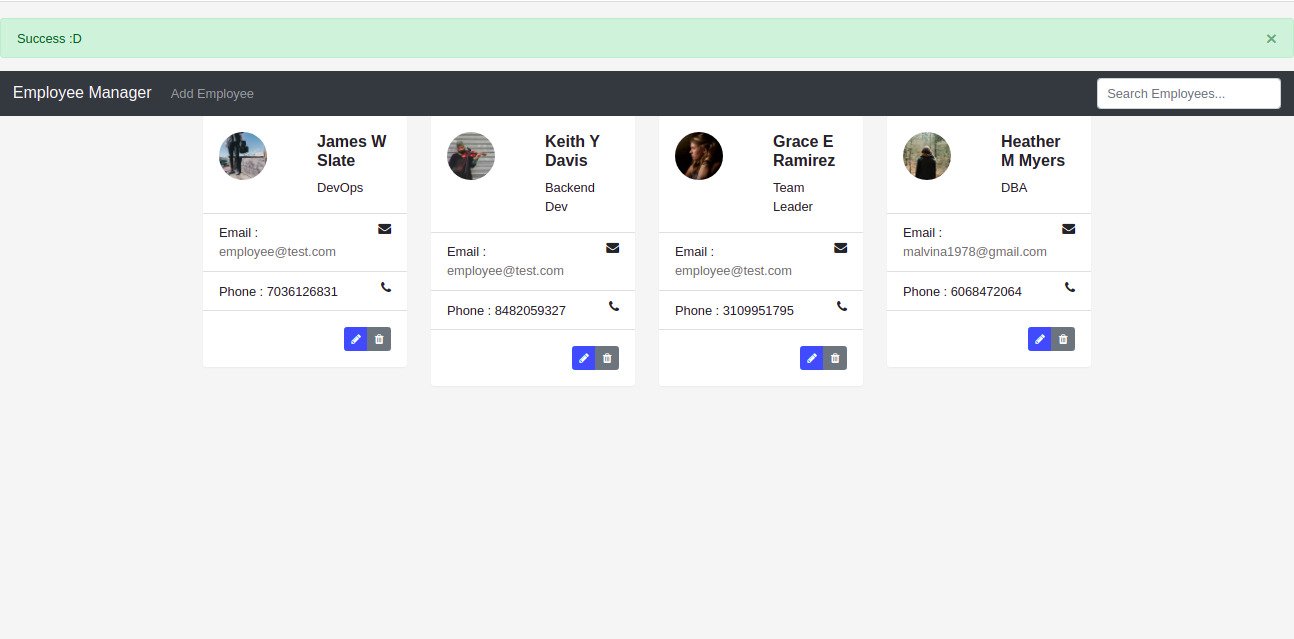
Task: Delete Heather M Myers with the trash button
Action: coord(1063,339)
